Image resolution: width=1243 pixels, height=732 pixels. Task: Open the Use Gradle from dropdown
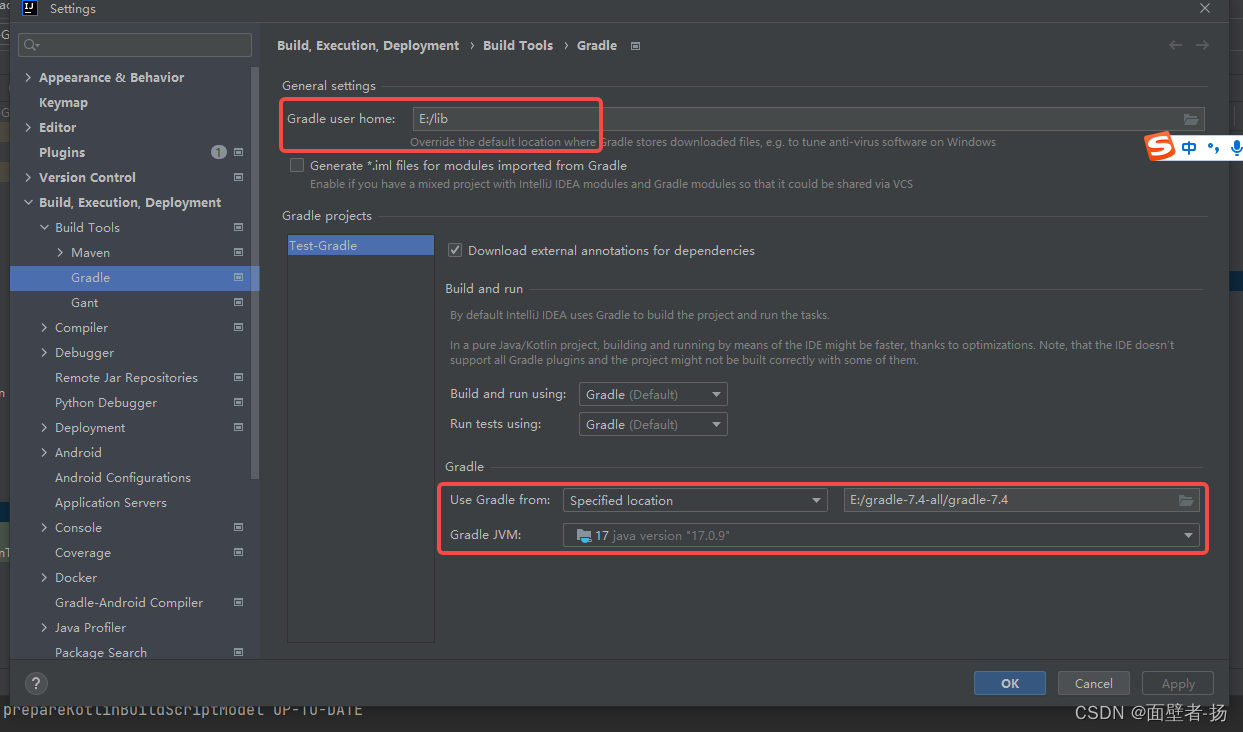click(x=695, y=500)
